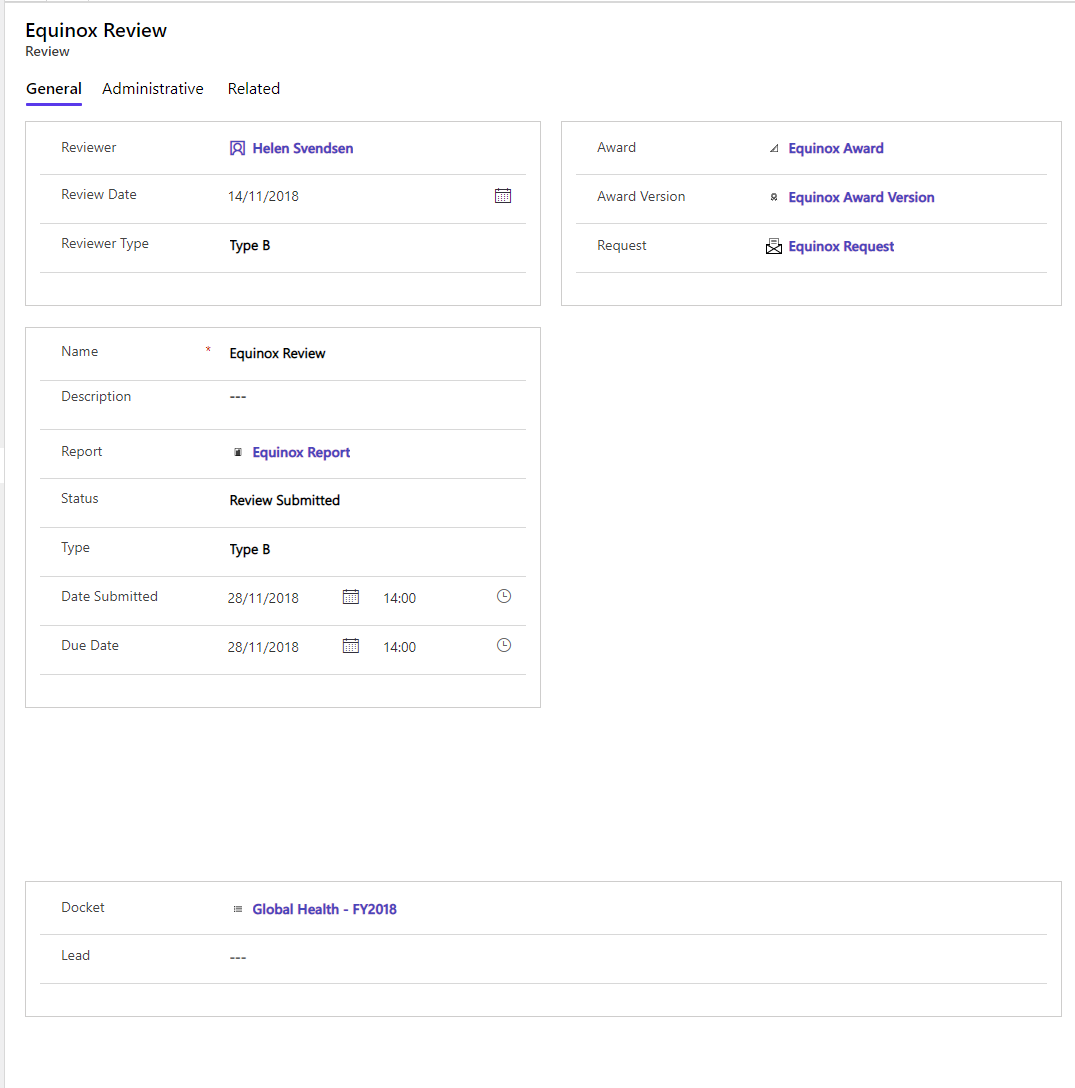Switch to the Administrative tab

click(153, 89)
